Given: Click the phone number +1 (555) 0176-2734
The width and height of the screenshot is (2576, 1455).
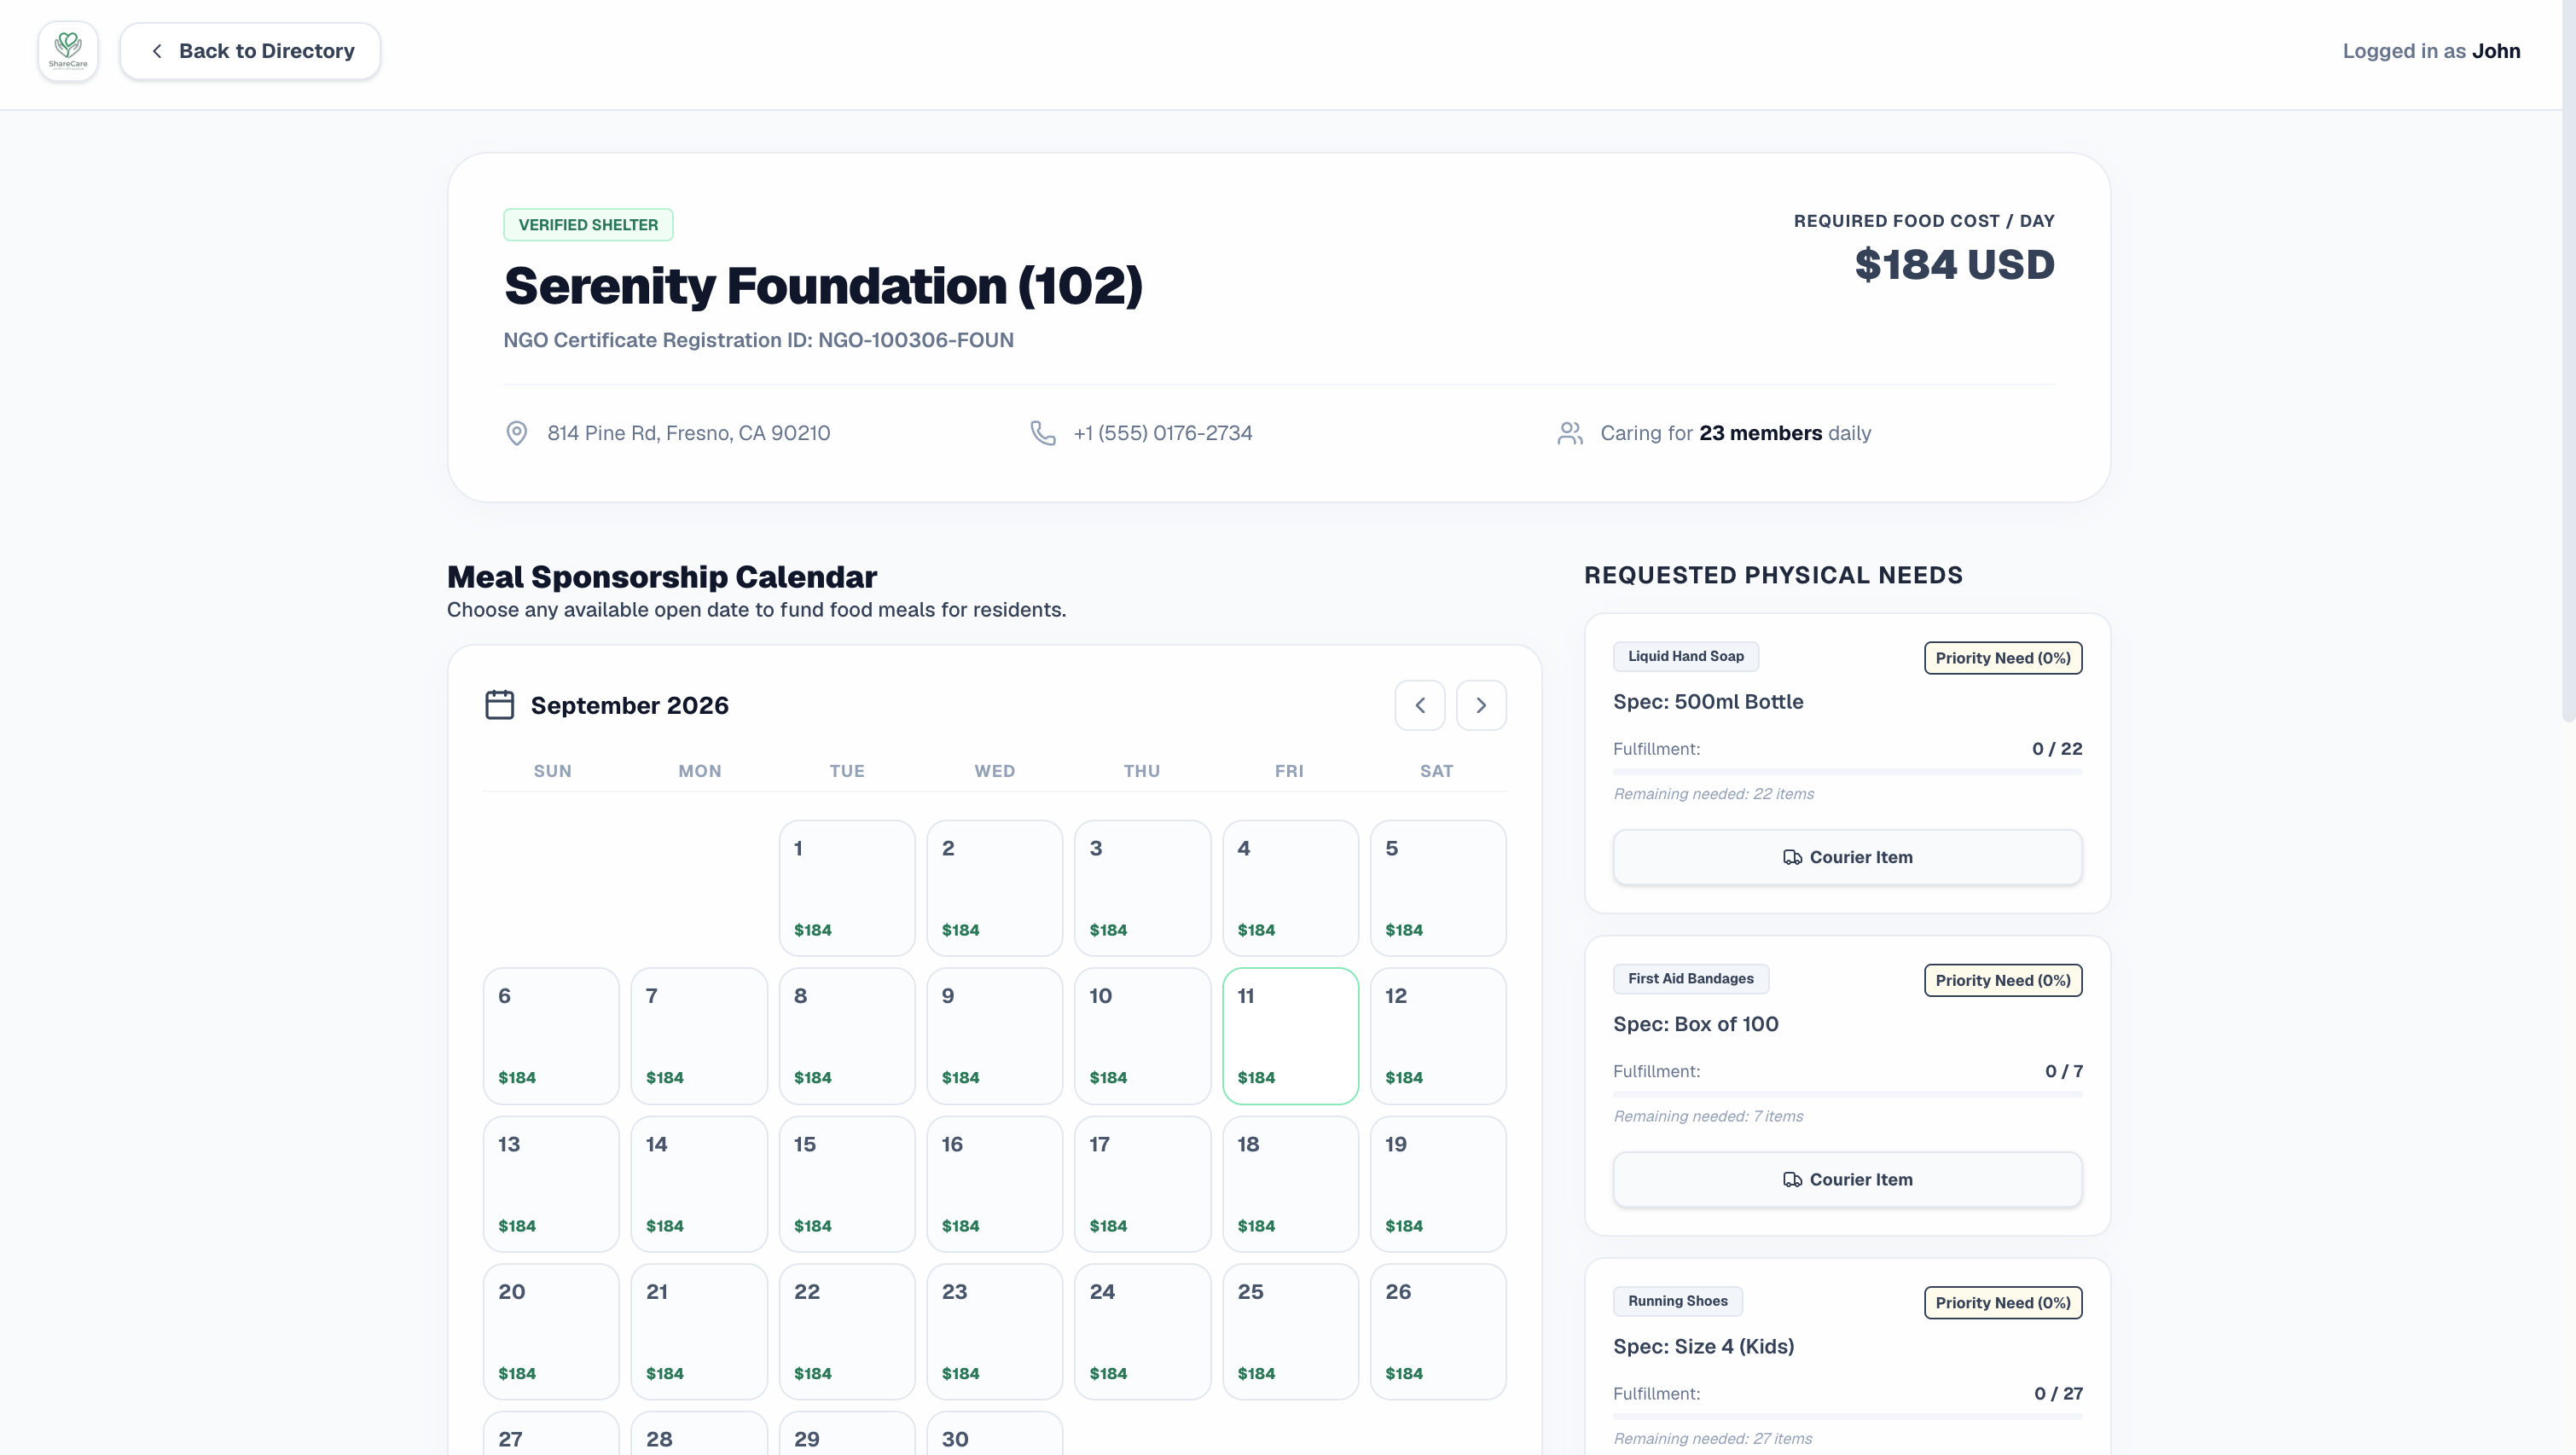Looking at the screenshot, I should (1162, 433).
